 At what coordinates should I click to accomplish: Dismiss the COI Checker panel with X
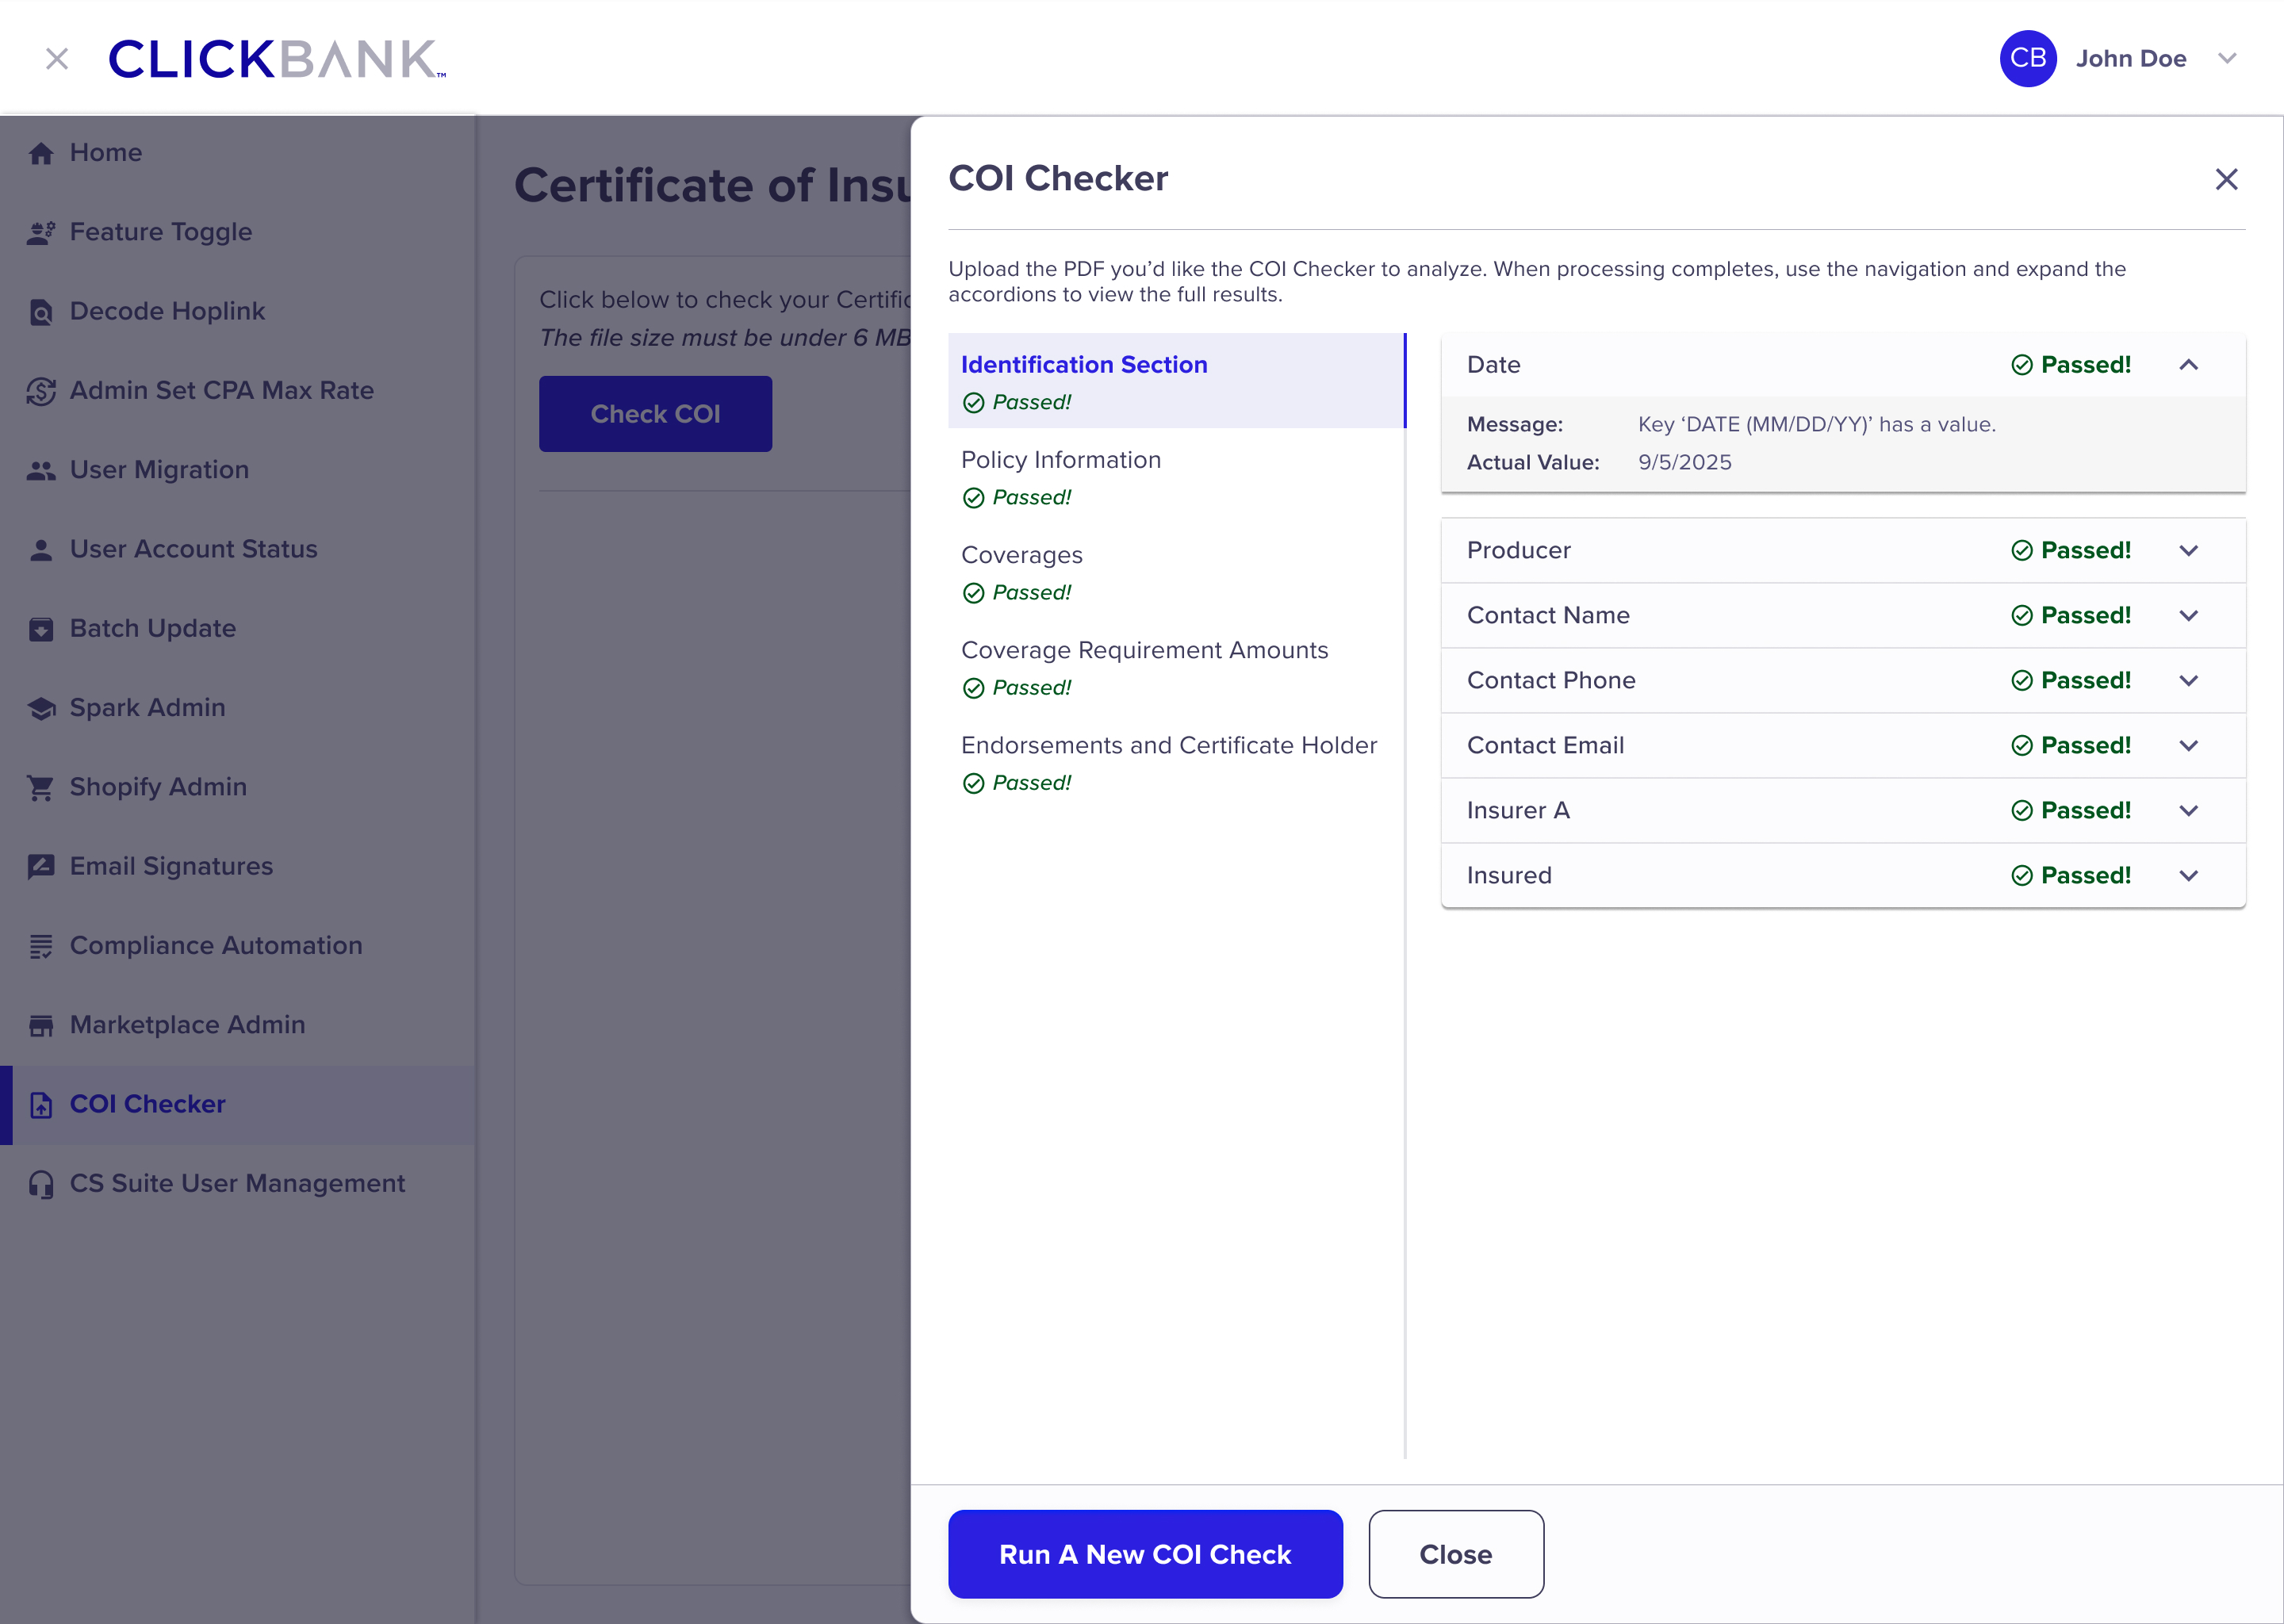click(2226, 179)
